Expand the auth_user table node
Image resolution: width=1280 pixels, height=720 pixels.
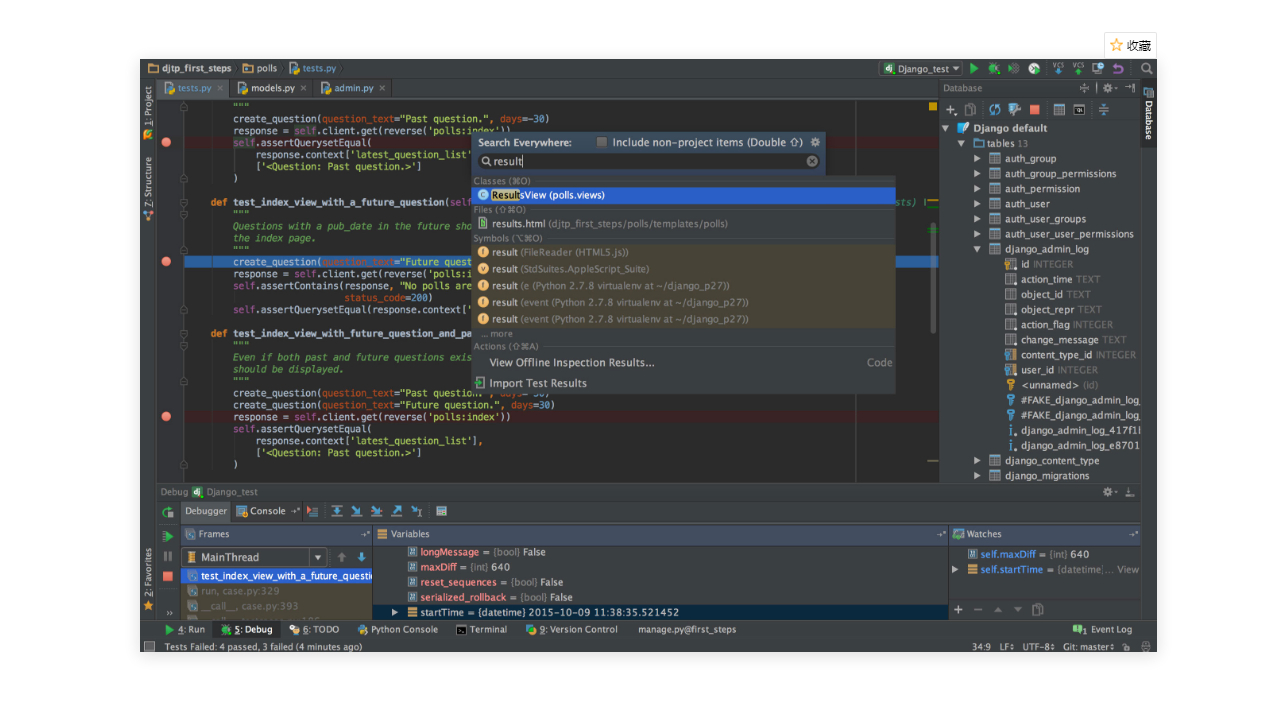click(978, 204)
